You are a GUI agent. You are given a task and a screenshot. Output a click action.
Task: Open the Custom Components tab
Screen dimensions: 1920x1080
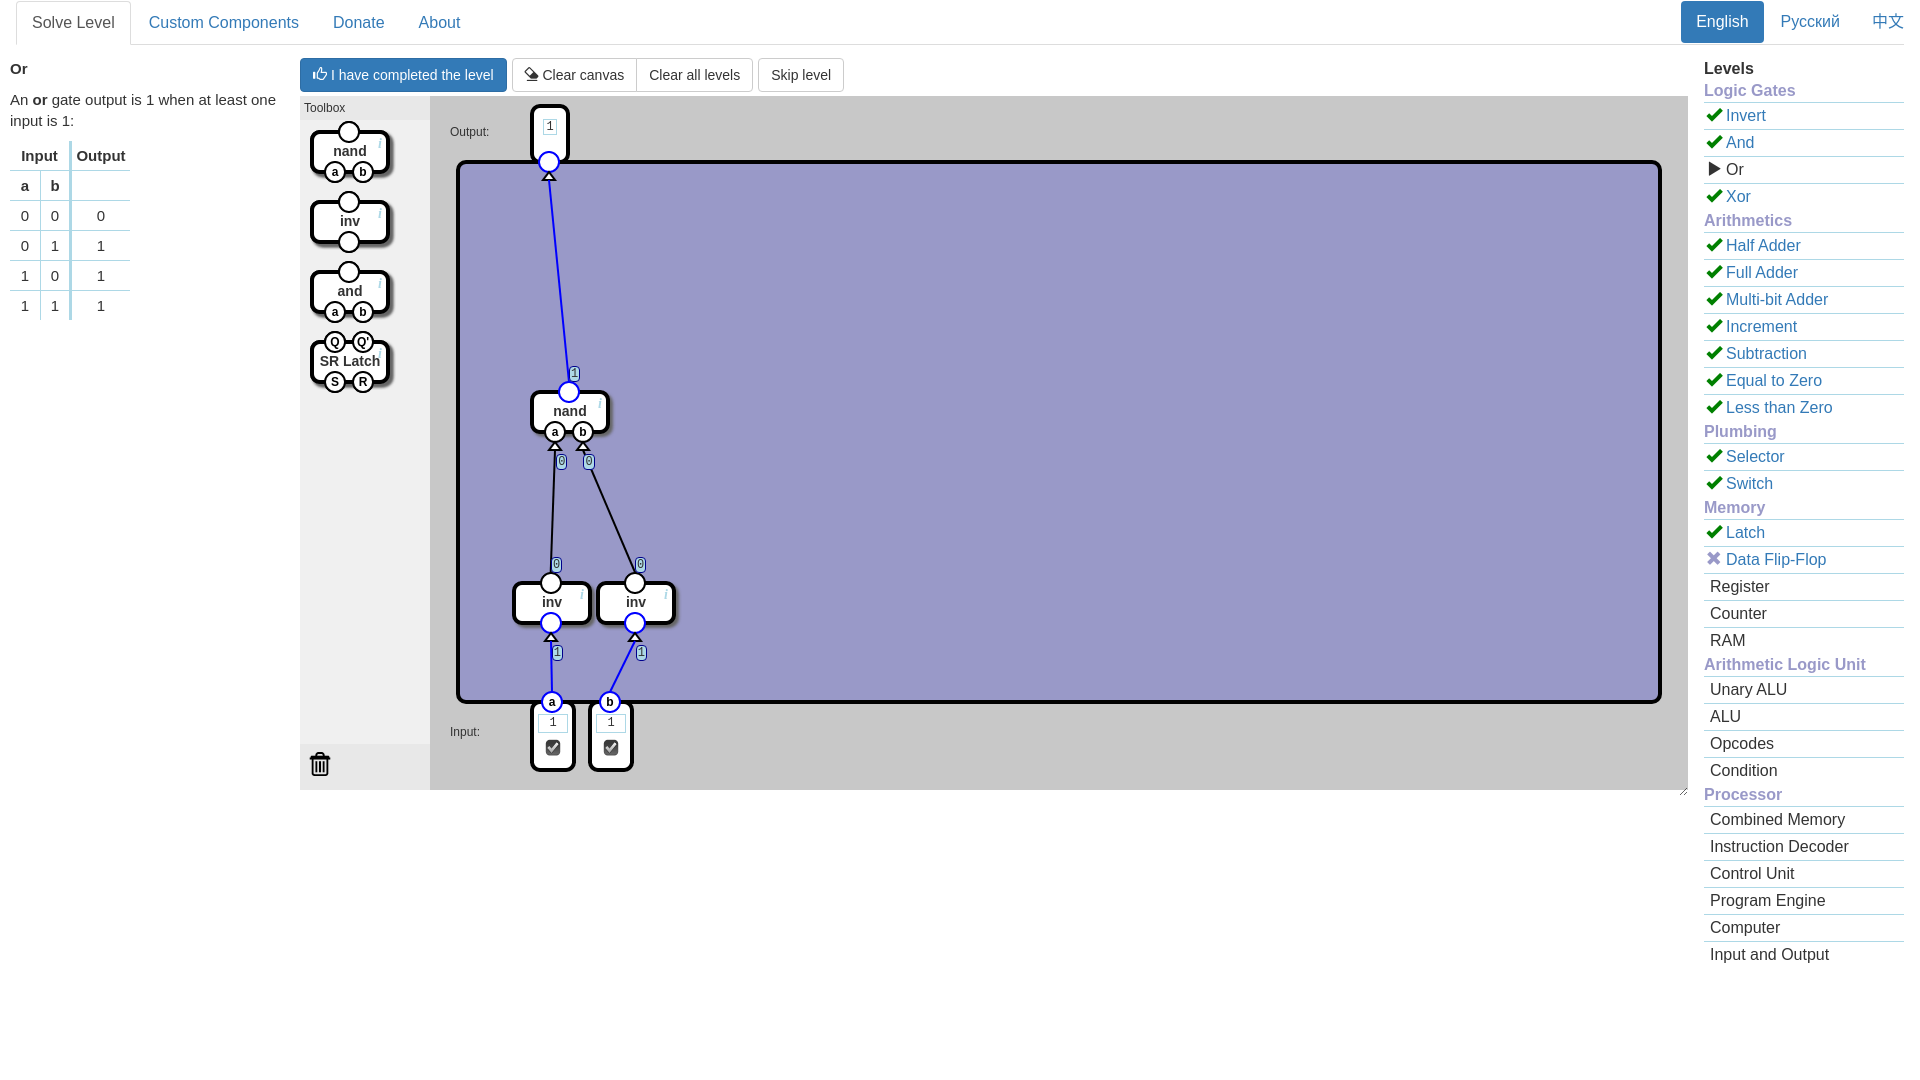(x=224, y=22)
